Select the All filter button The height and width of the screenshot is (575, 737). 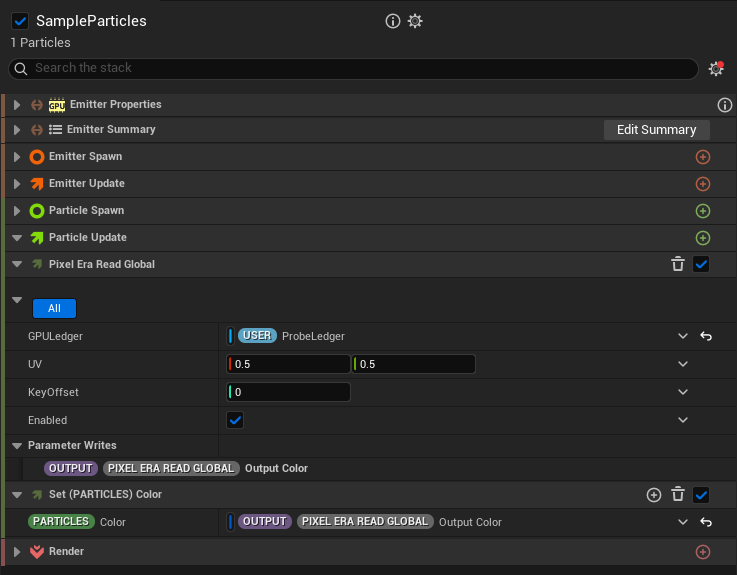coord(55,308)
